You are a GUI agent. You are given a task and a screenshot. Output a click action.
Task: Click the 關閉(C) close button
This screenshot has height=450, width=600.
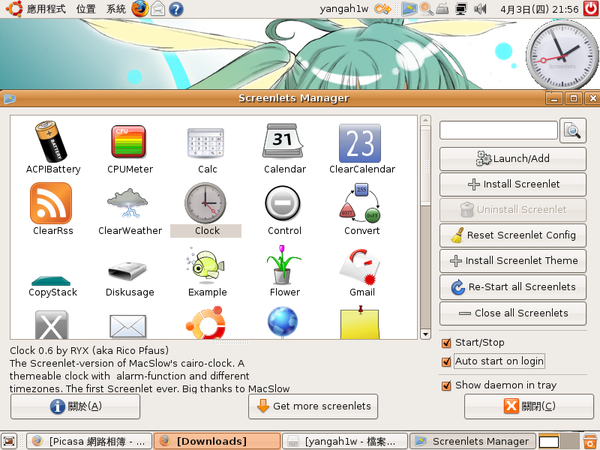[529, 406]
